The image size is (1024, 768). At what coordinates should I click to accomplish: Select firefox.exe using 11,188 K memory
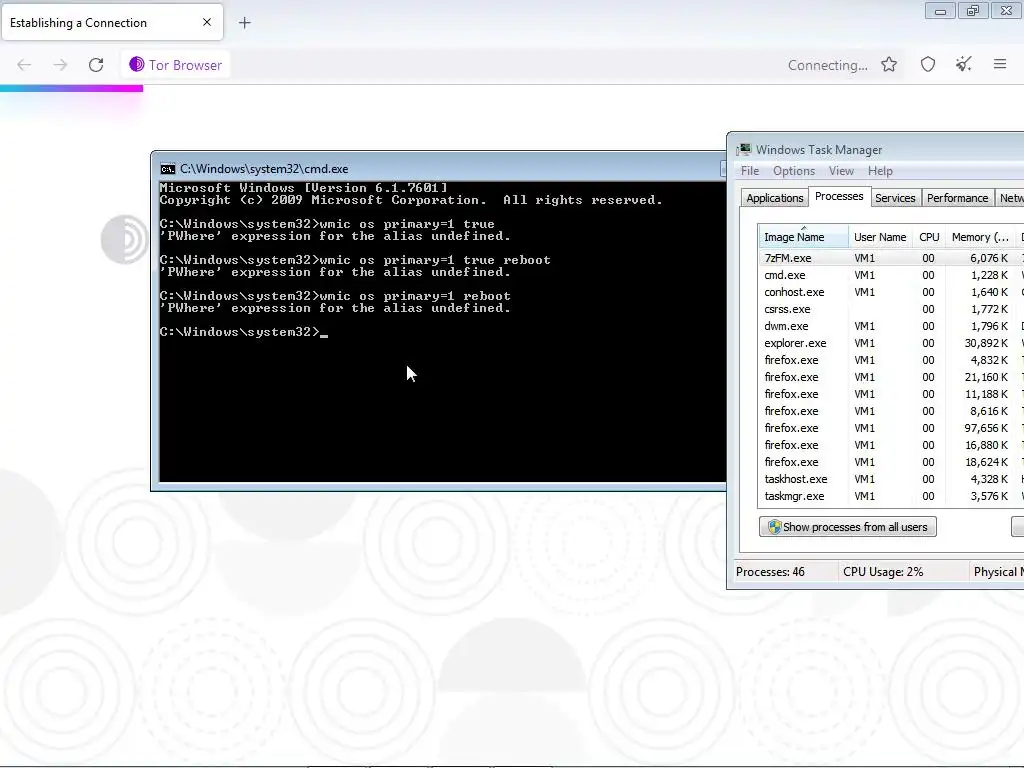[891, 394]
